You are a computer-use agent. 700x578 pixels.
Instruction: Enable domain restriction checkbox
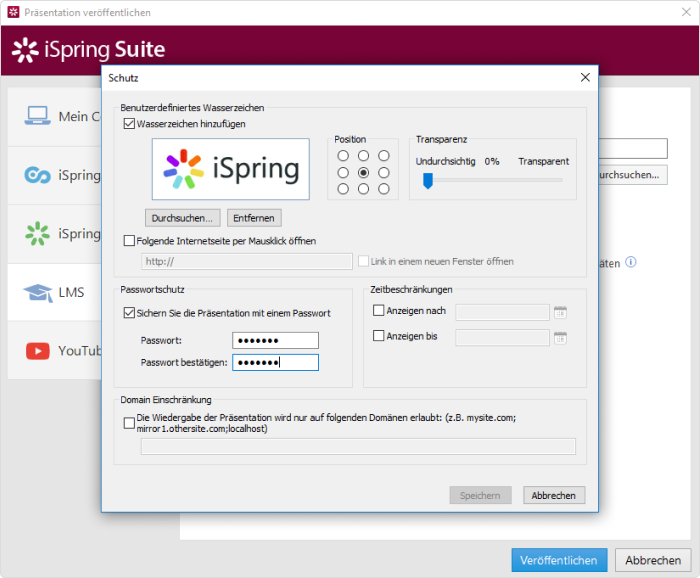click(129, 423)
